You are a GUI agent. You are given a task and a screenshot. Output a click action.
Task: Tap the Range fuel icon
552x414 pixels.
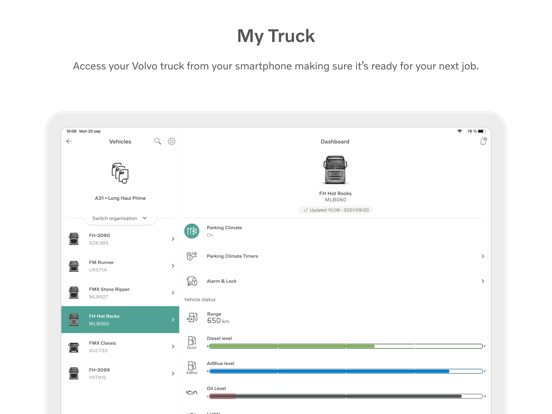[x=192, y=317]
